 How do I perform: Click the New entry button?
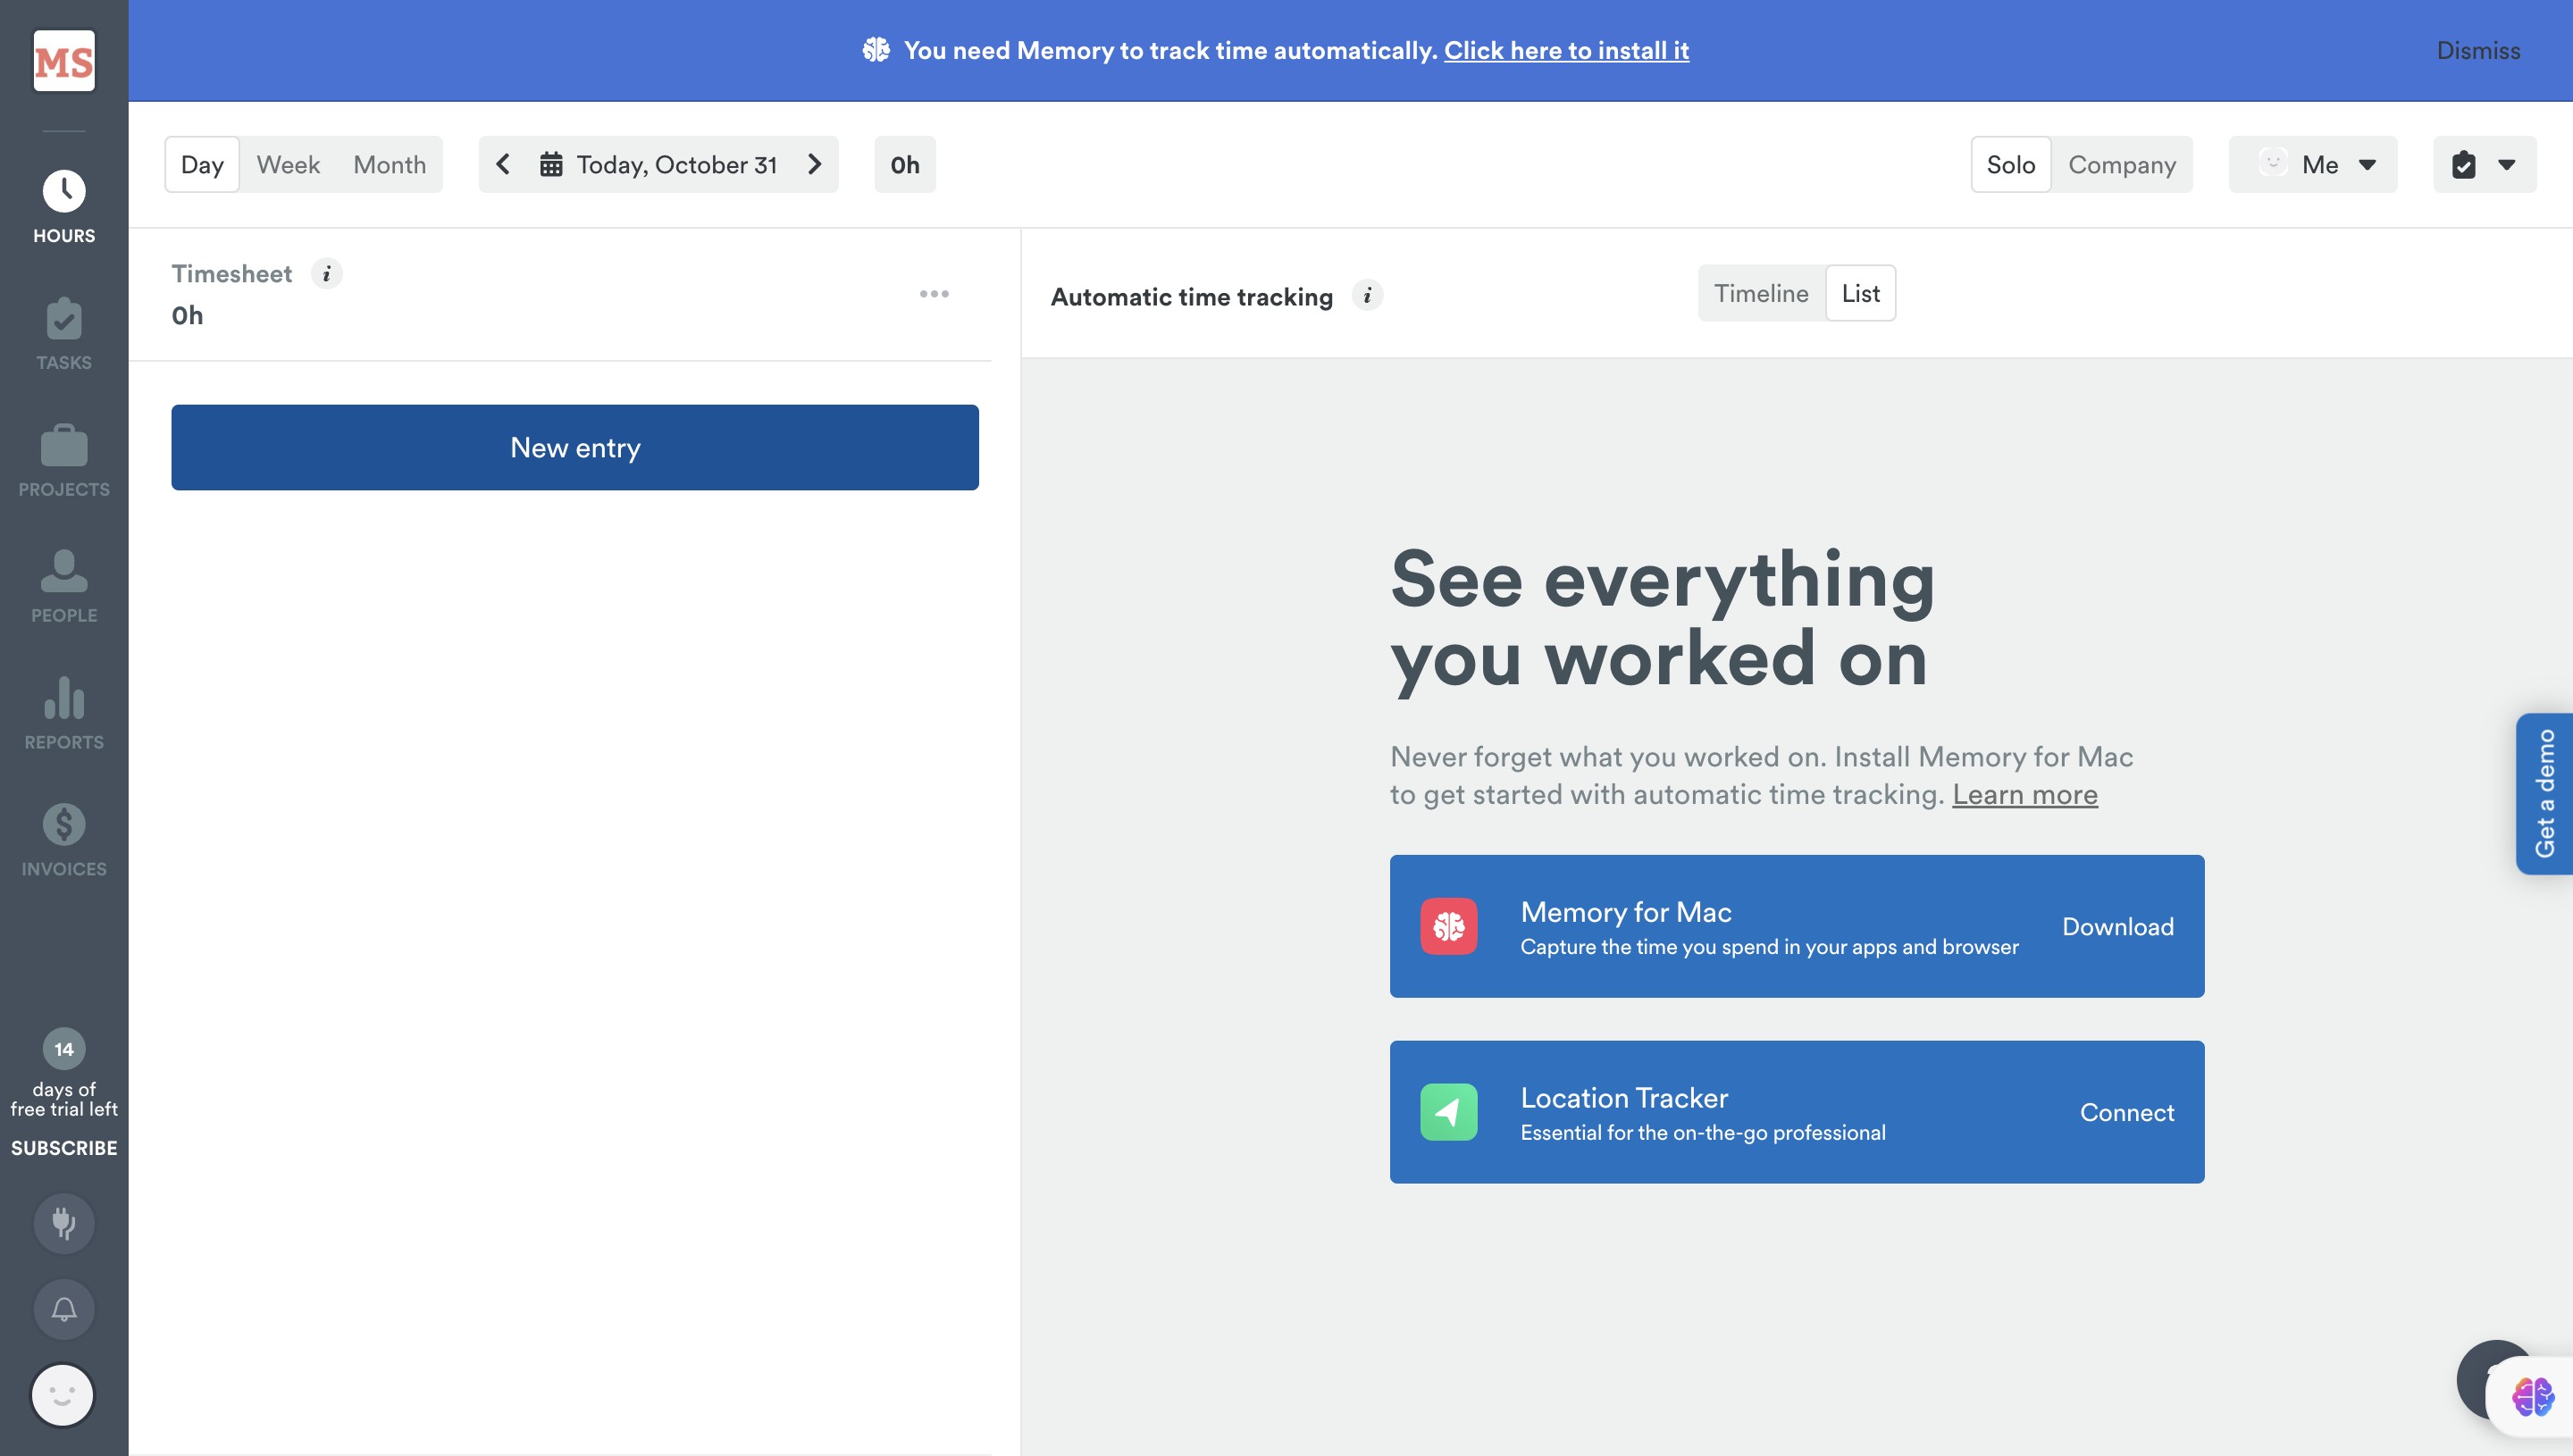click(575, 447)
